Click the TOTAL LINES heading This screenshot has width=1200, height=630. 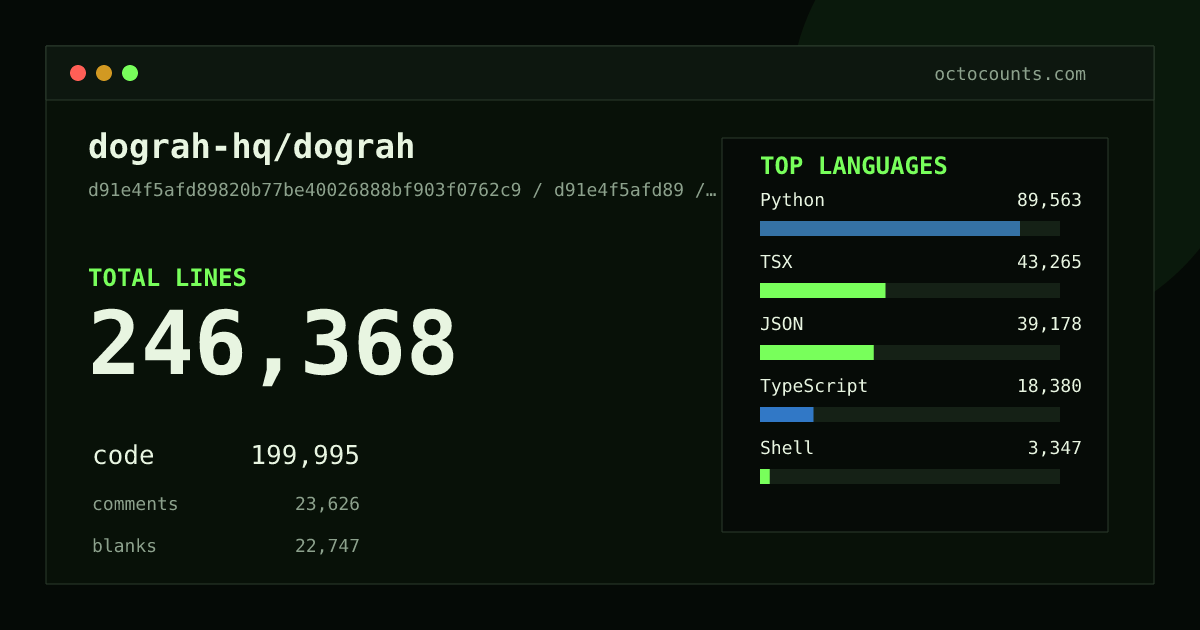(167, 278)
